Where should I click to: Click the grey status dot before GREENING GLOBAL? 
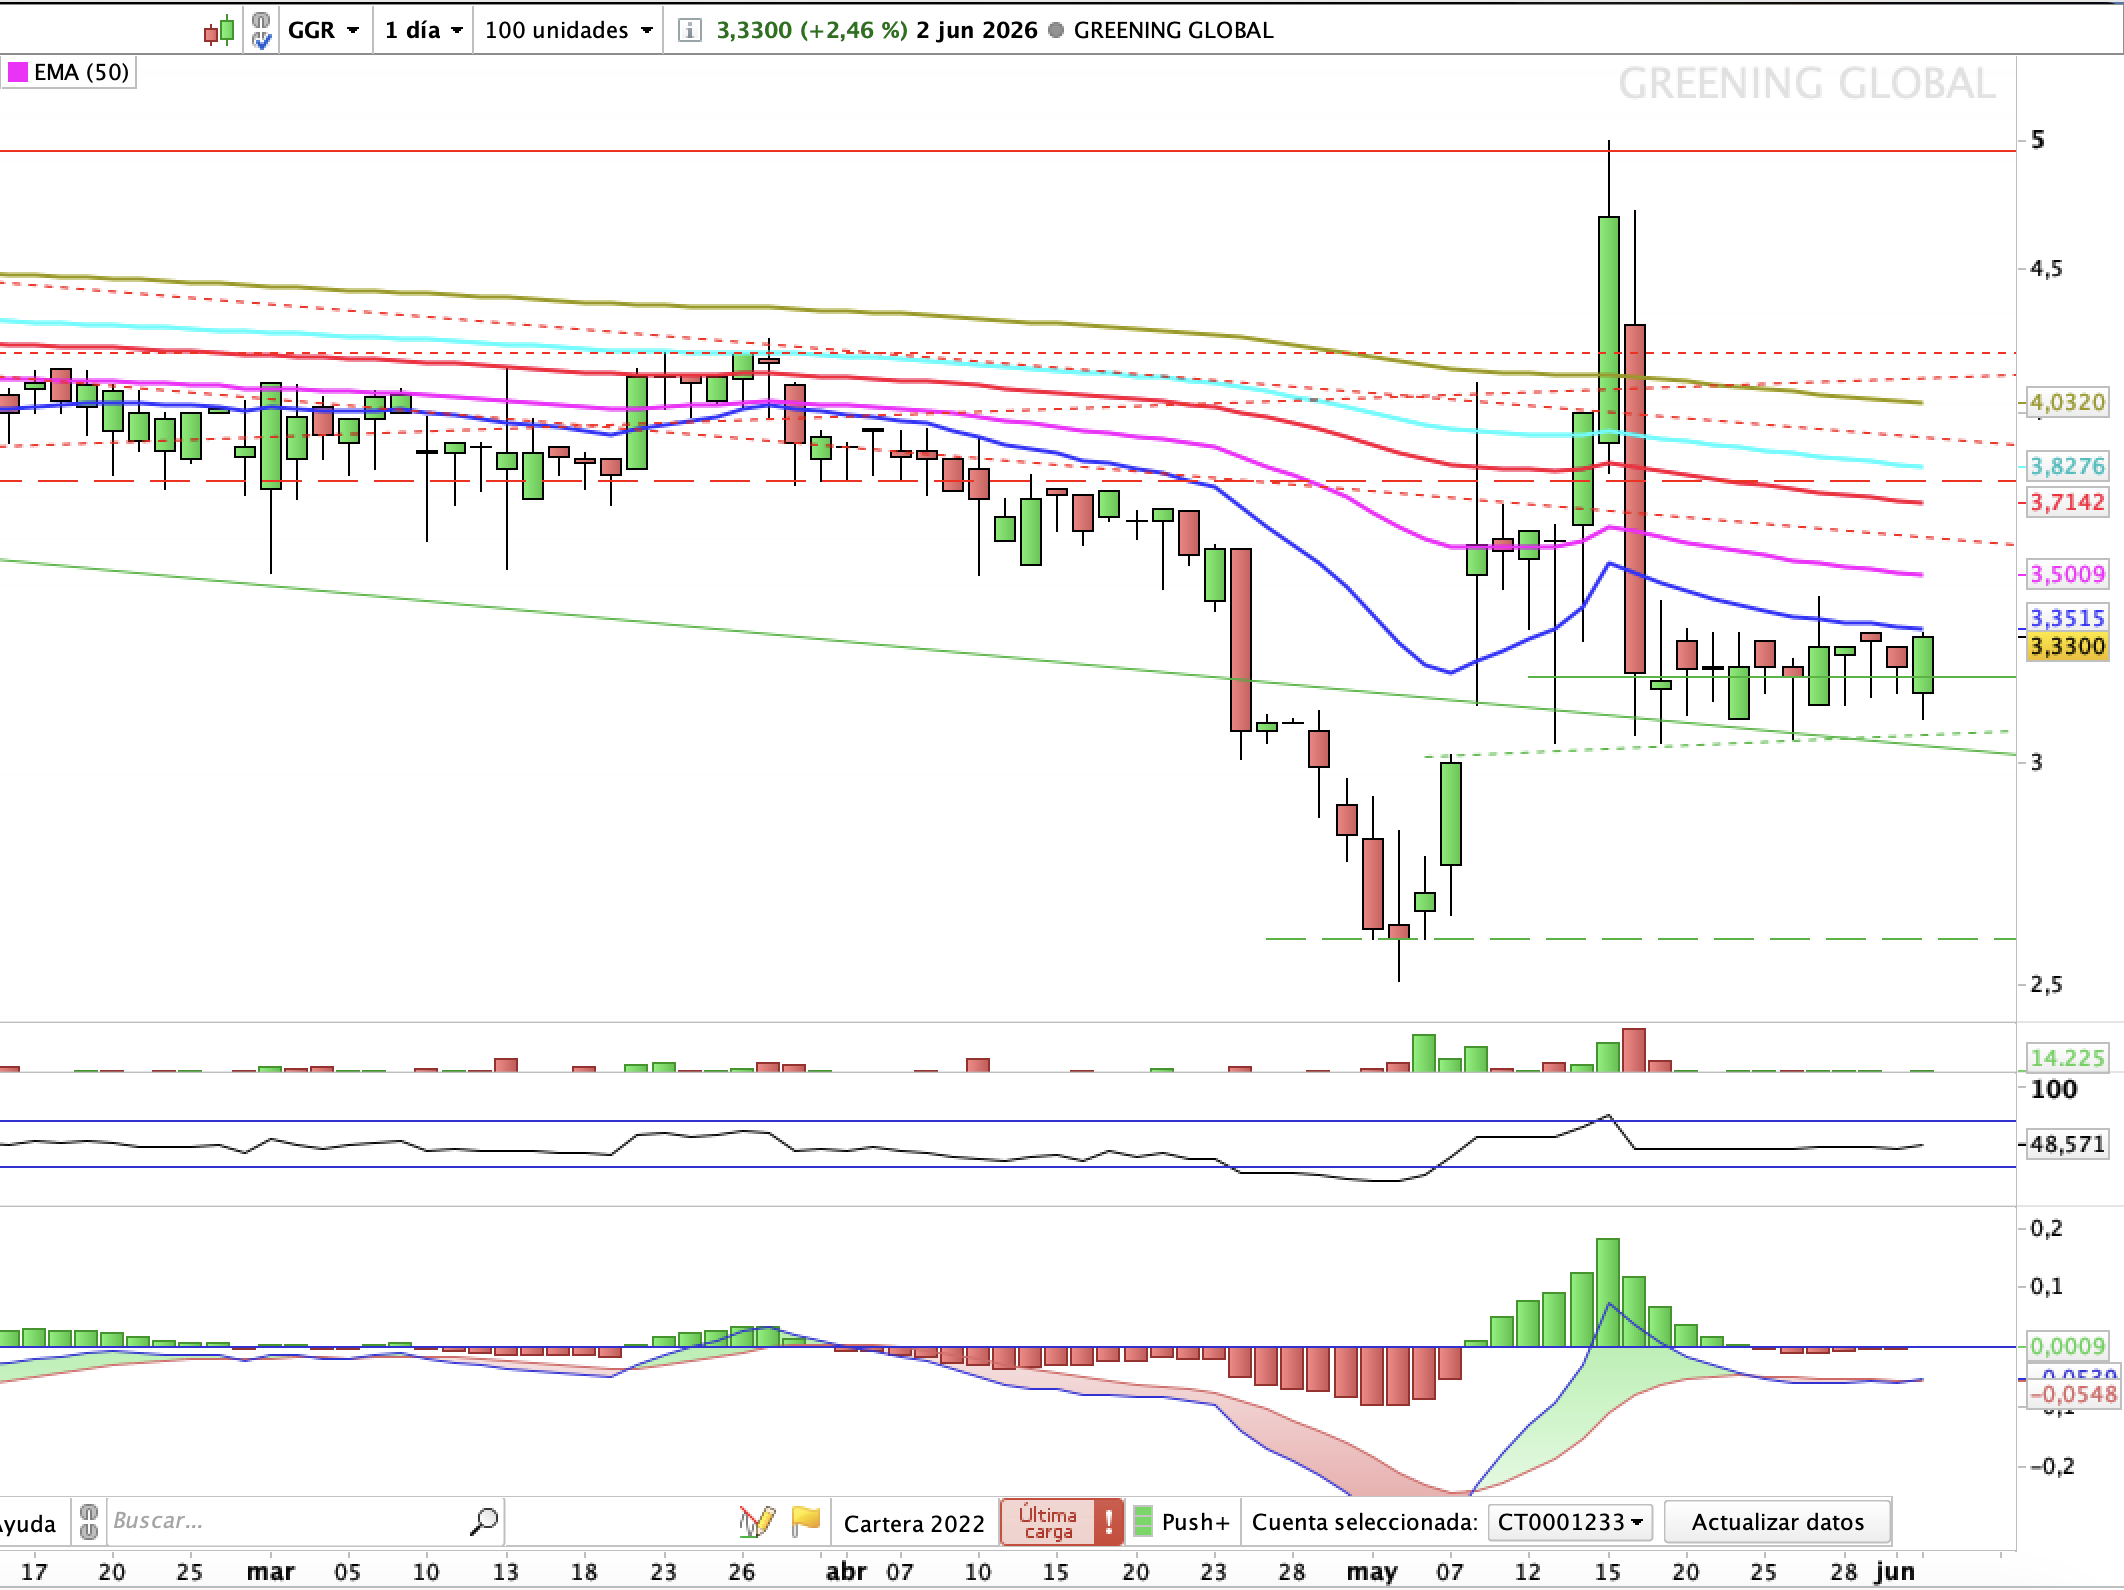coord(1057,30)
